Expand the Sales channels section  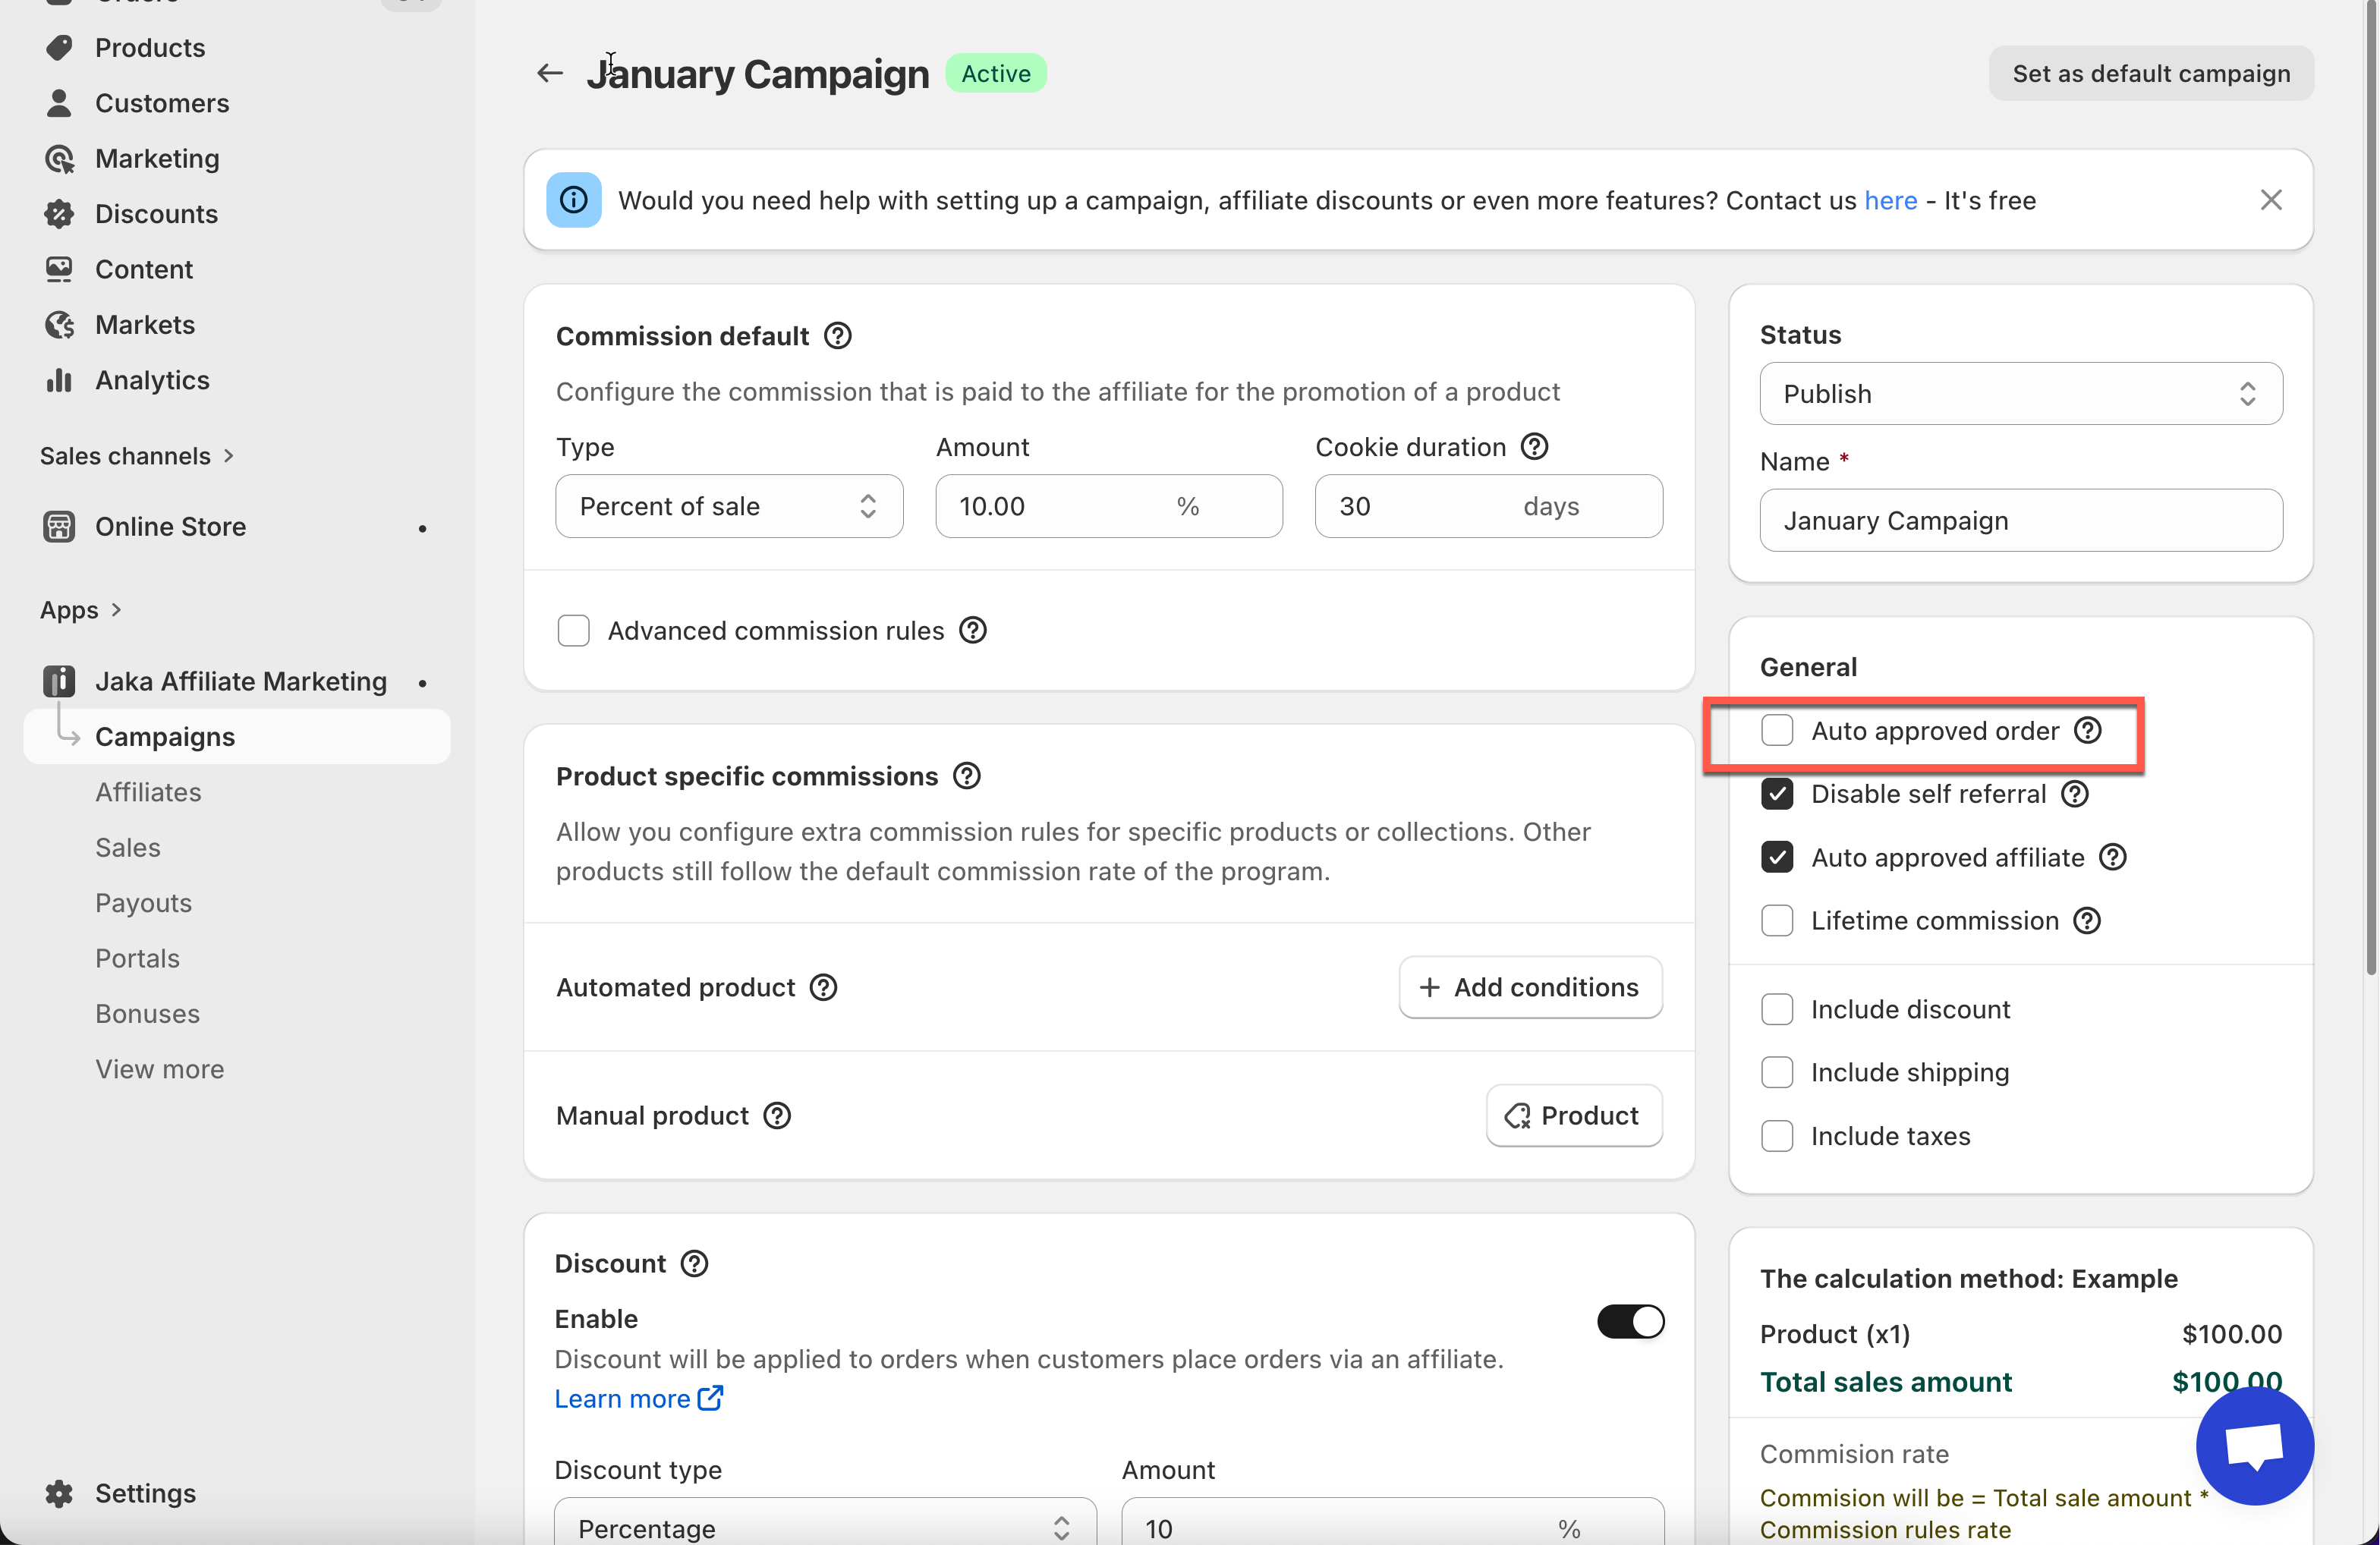tap(137, 456)
